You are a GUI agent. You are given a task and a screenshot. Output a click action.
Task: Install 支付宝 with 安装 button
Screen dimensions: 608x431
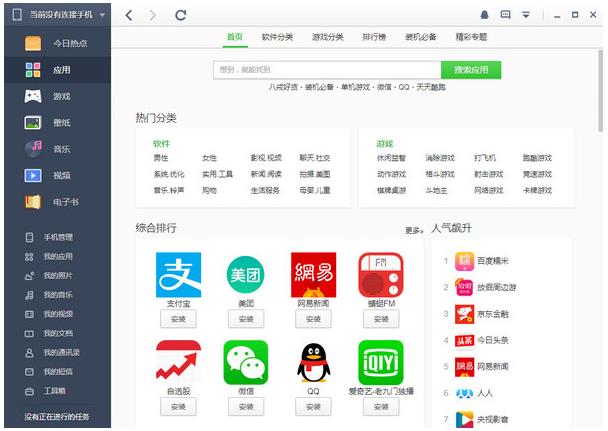pos(178,319)
